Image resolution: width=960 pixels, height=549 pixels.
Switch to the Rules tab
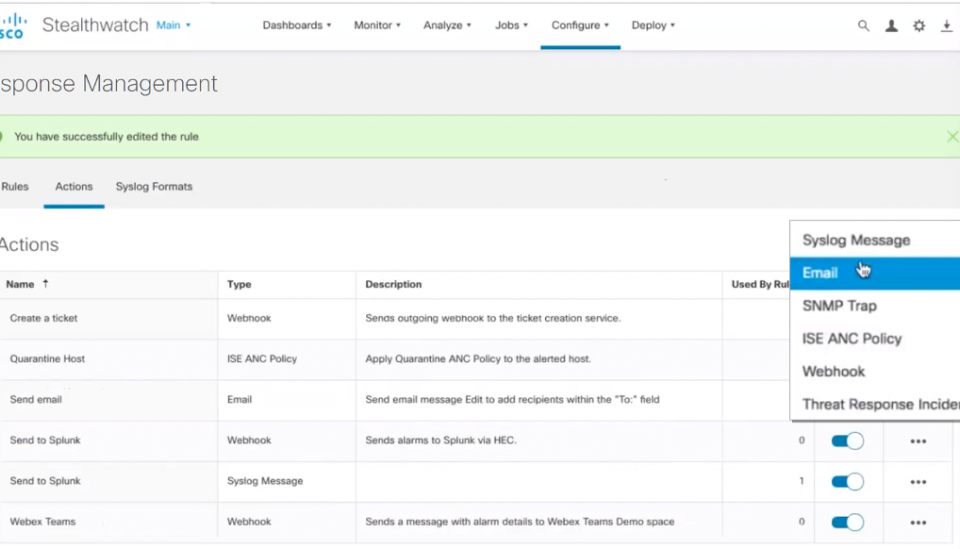15,187
